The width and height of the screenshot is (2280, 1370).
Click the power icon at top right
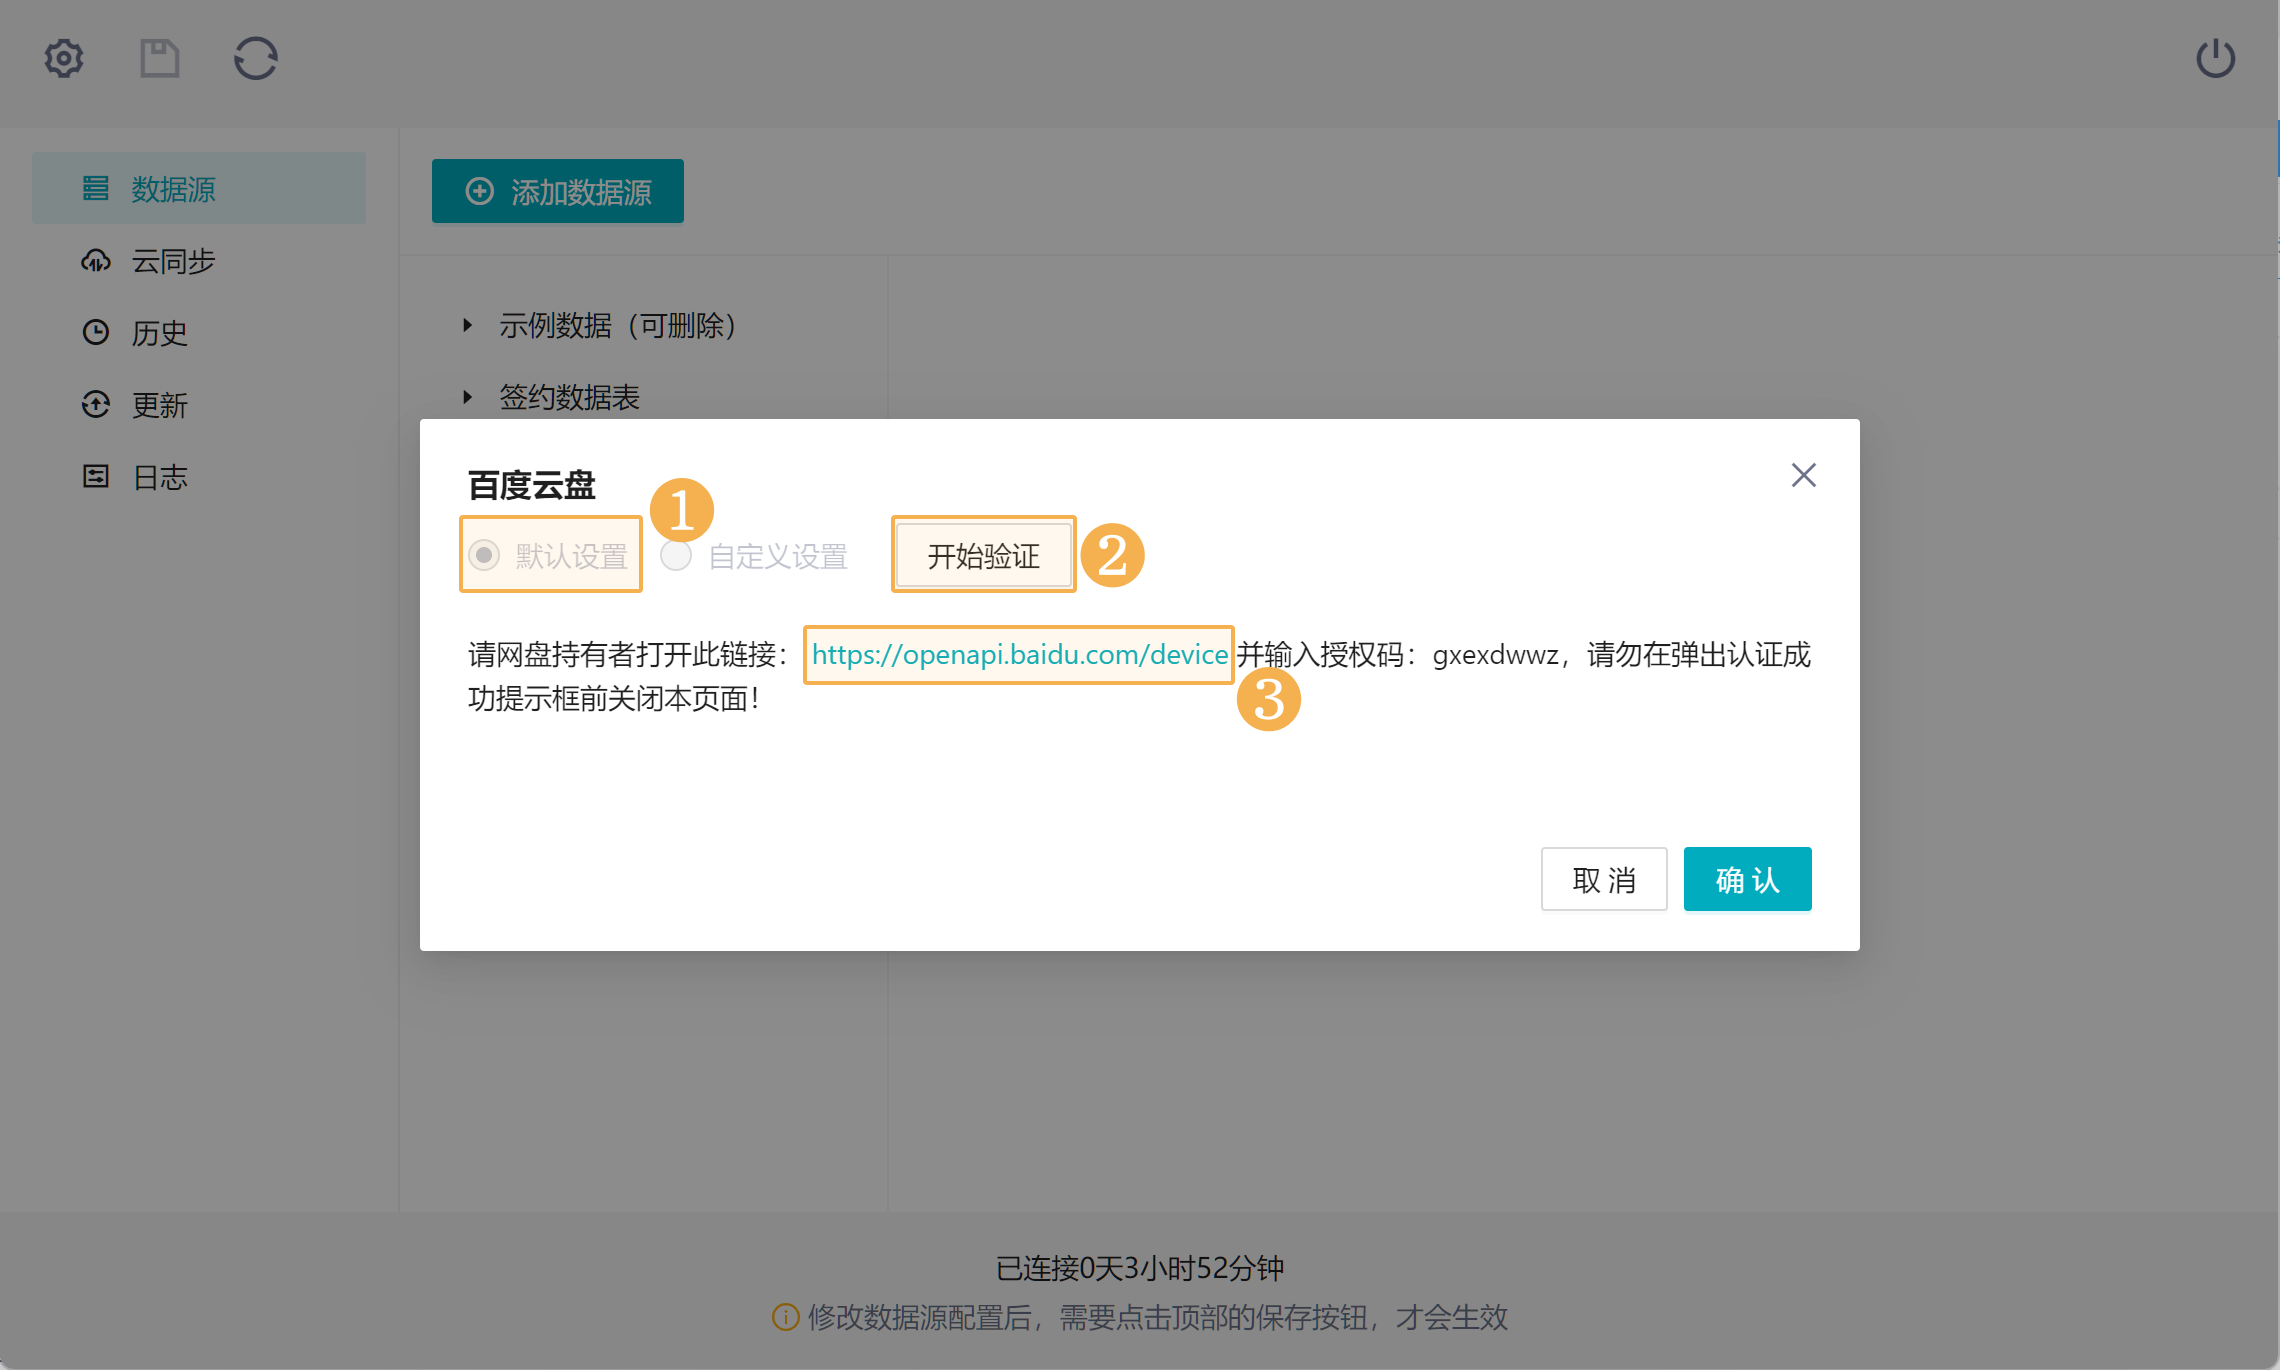point(2215,58)
